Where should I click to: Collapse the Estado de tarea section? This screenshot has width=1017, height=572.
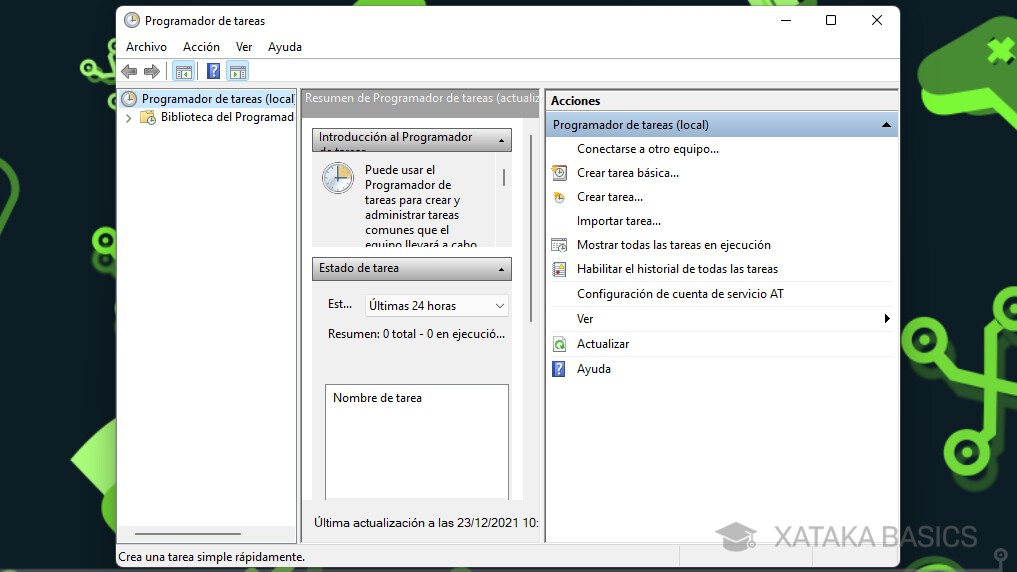501,269
